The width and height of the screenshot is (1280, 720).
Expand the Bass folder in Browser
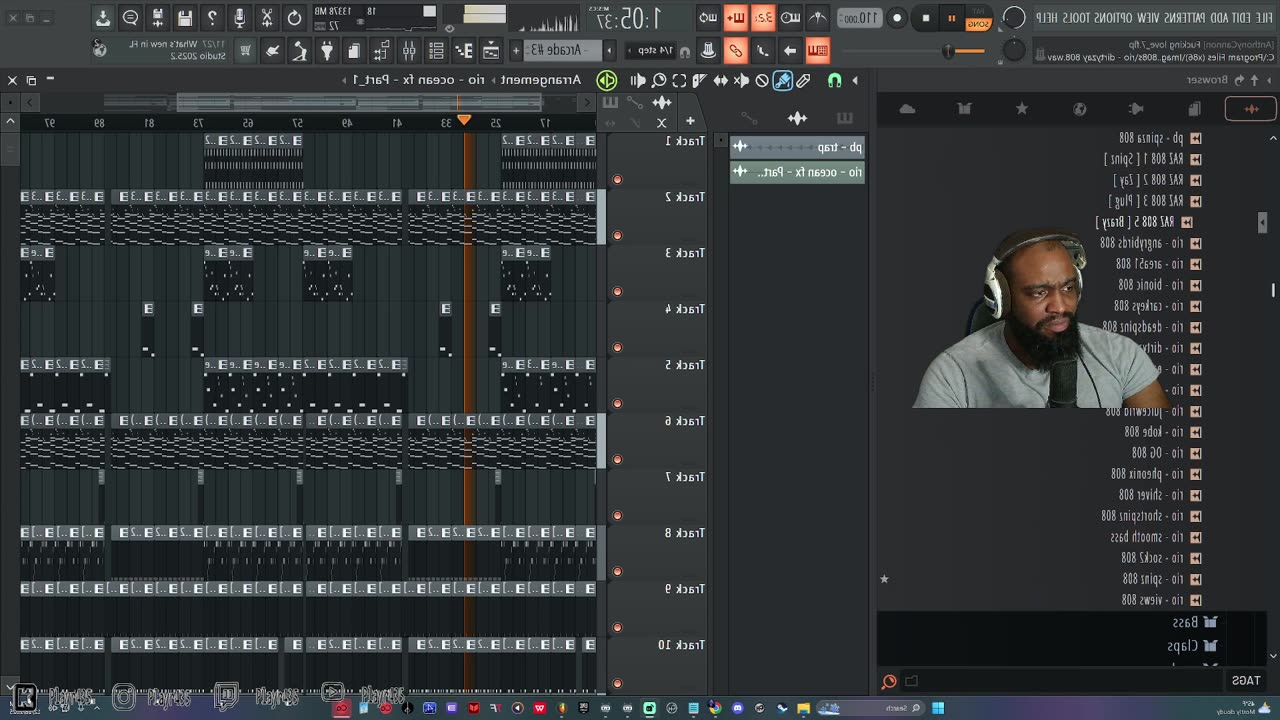point(1194,622)
